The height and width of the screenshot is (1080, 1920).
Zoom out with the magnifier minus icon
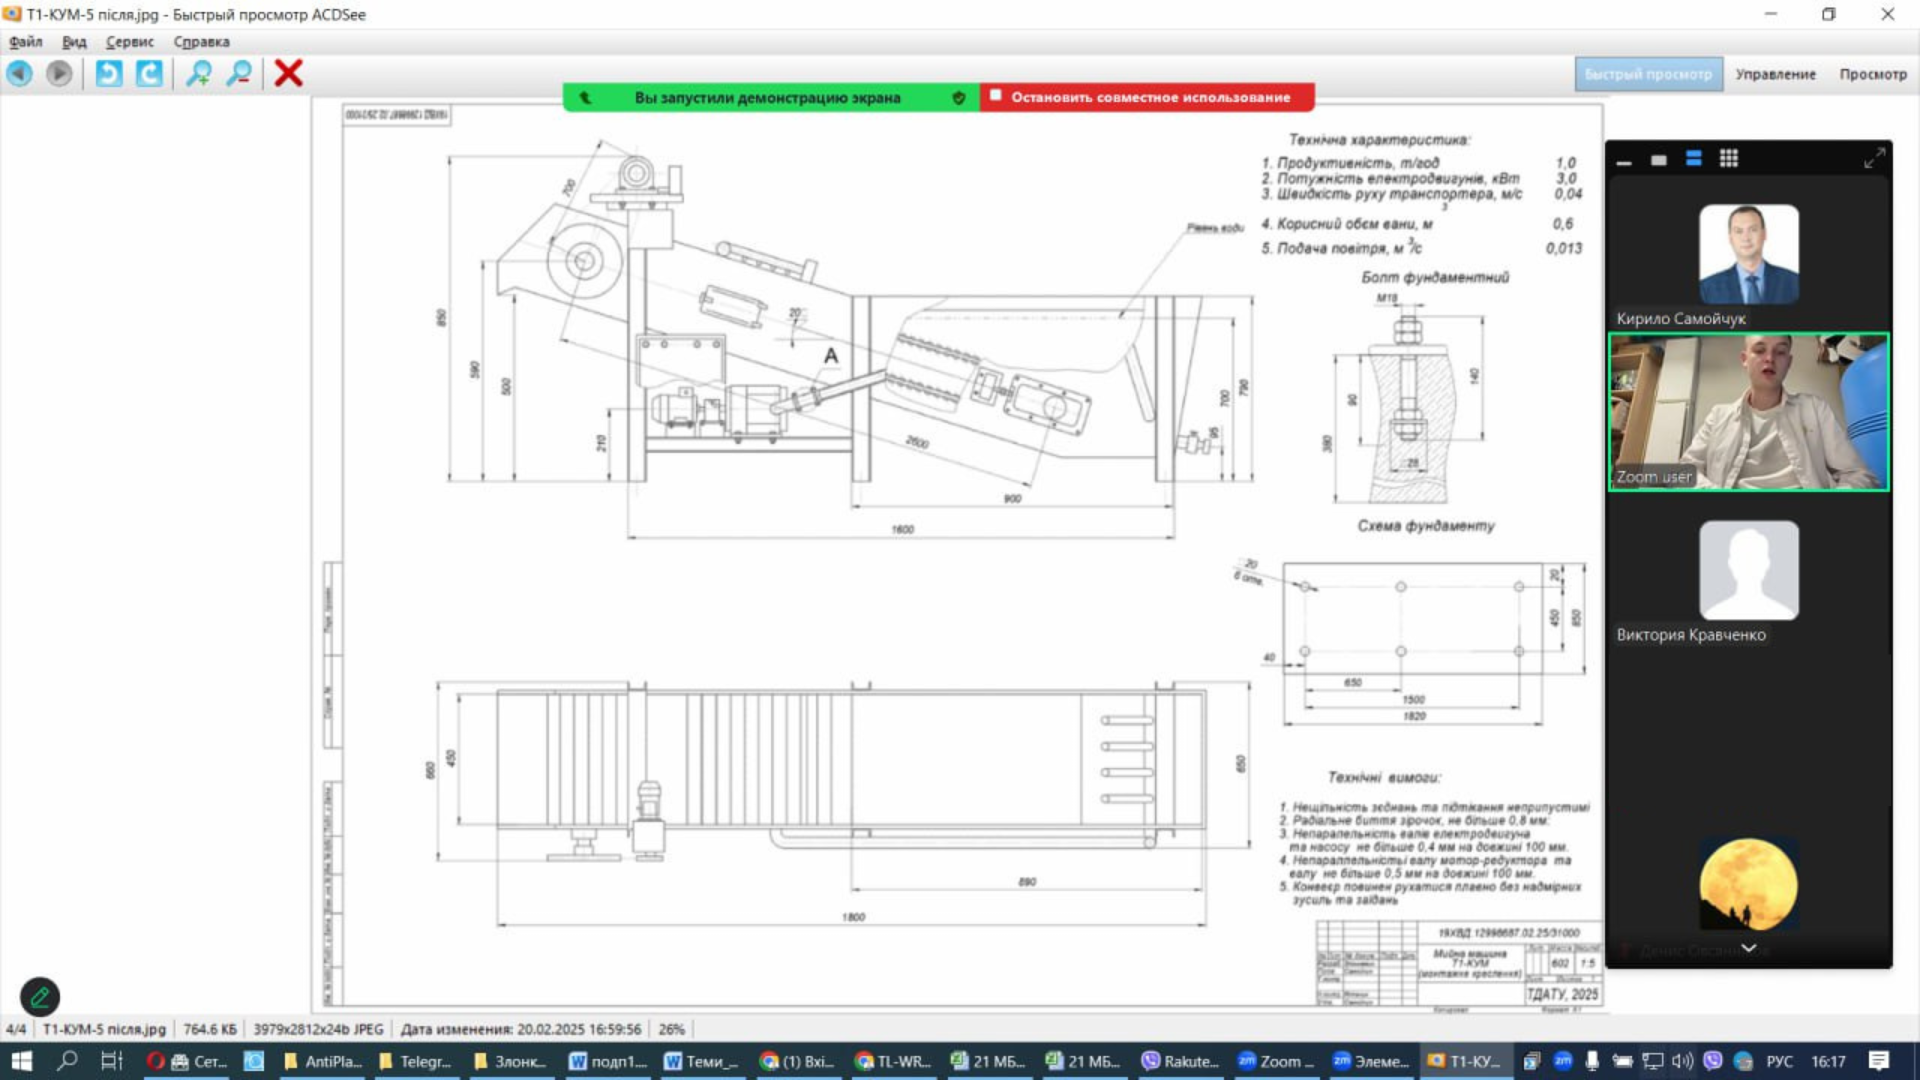(239, 73)
